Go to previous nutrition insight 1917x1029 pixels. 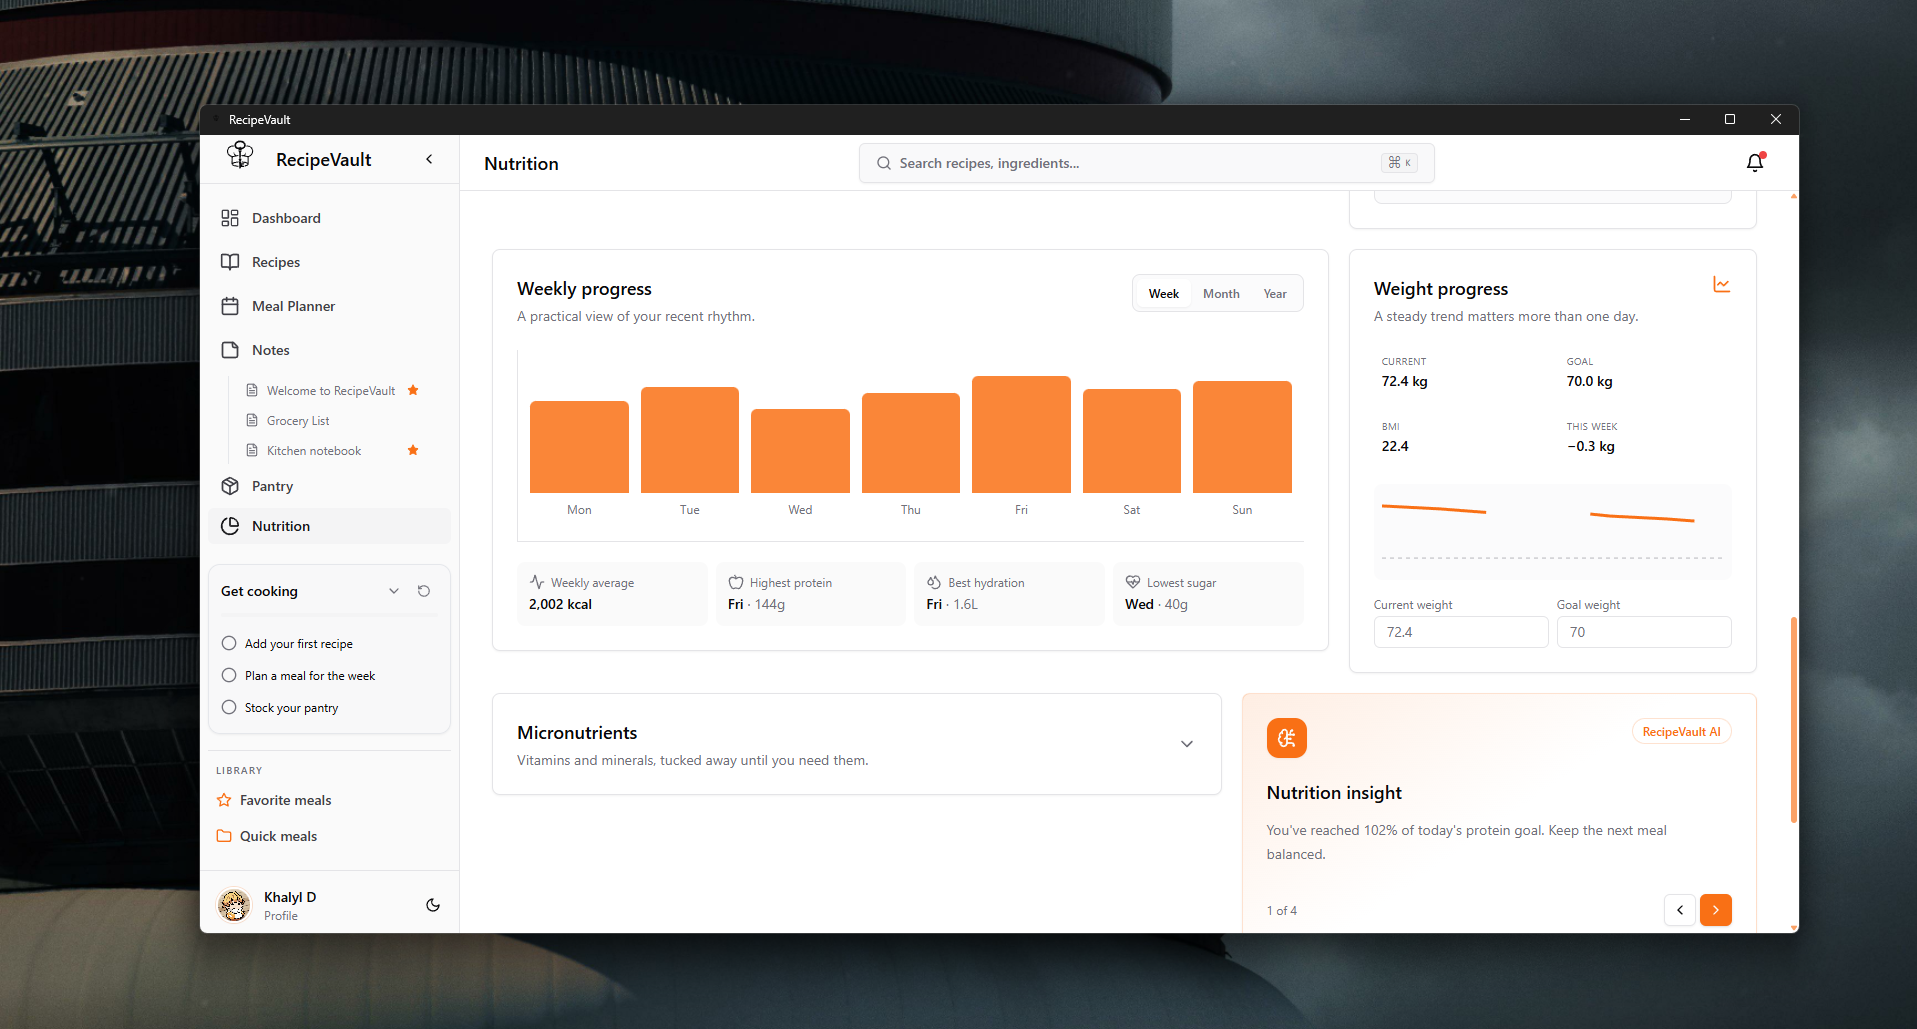coord(1680,910)
